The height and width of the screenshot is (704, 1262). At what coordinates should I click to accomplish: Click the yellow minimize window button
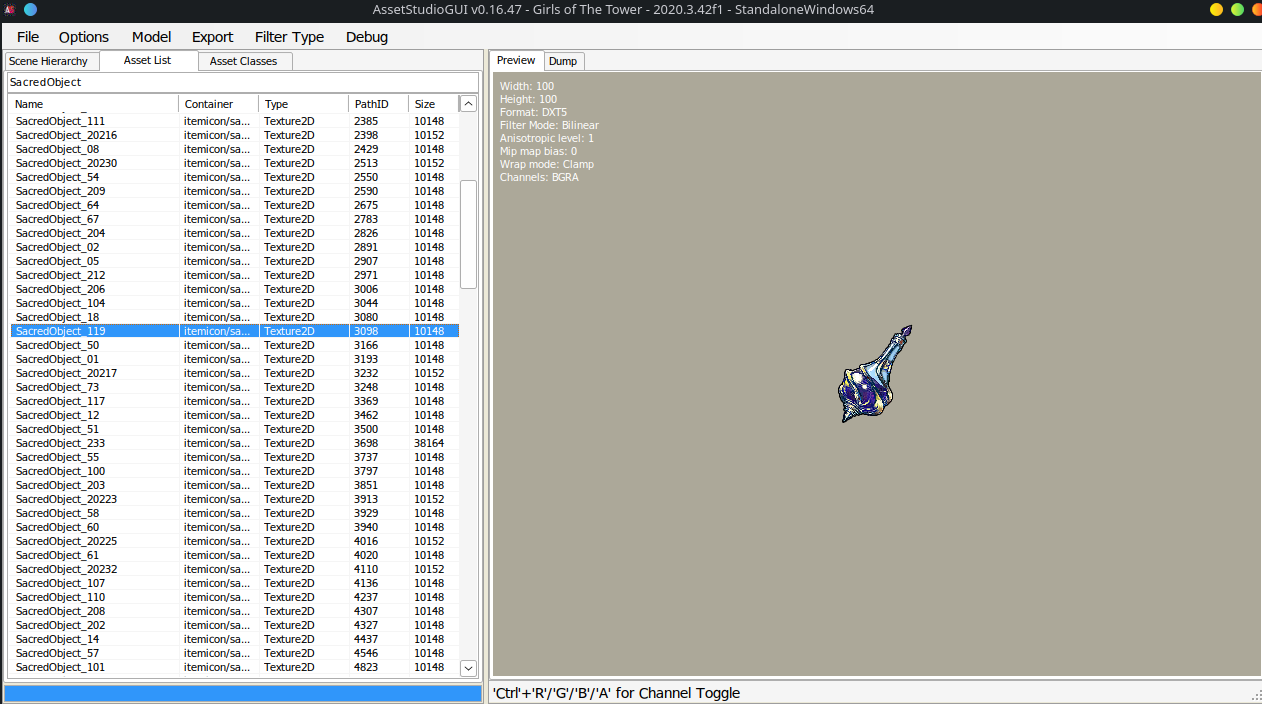coord(1216,9)
